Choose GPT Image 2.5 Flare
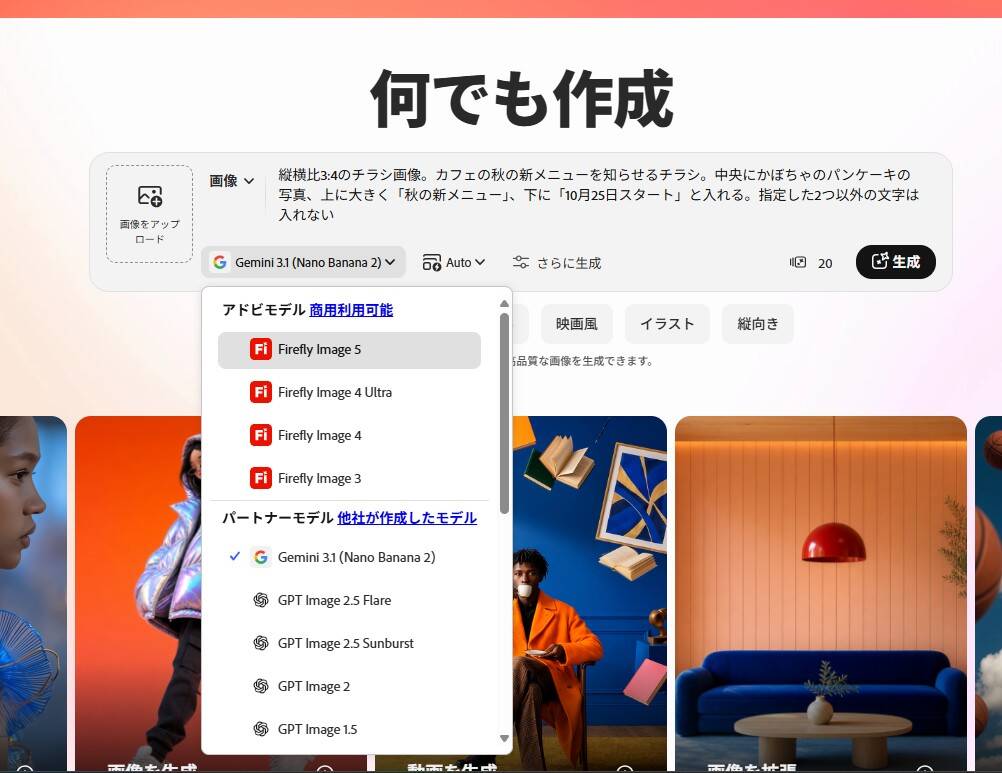Viewport: 1002px width, 773px height. 350,600
